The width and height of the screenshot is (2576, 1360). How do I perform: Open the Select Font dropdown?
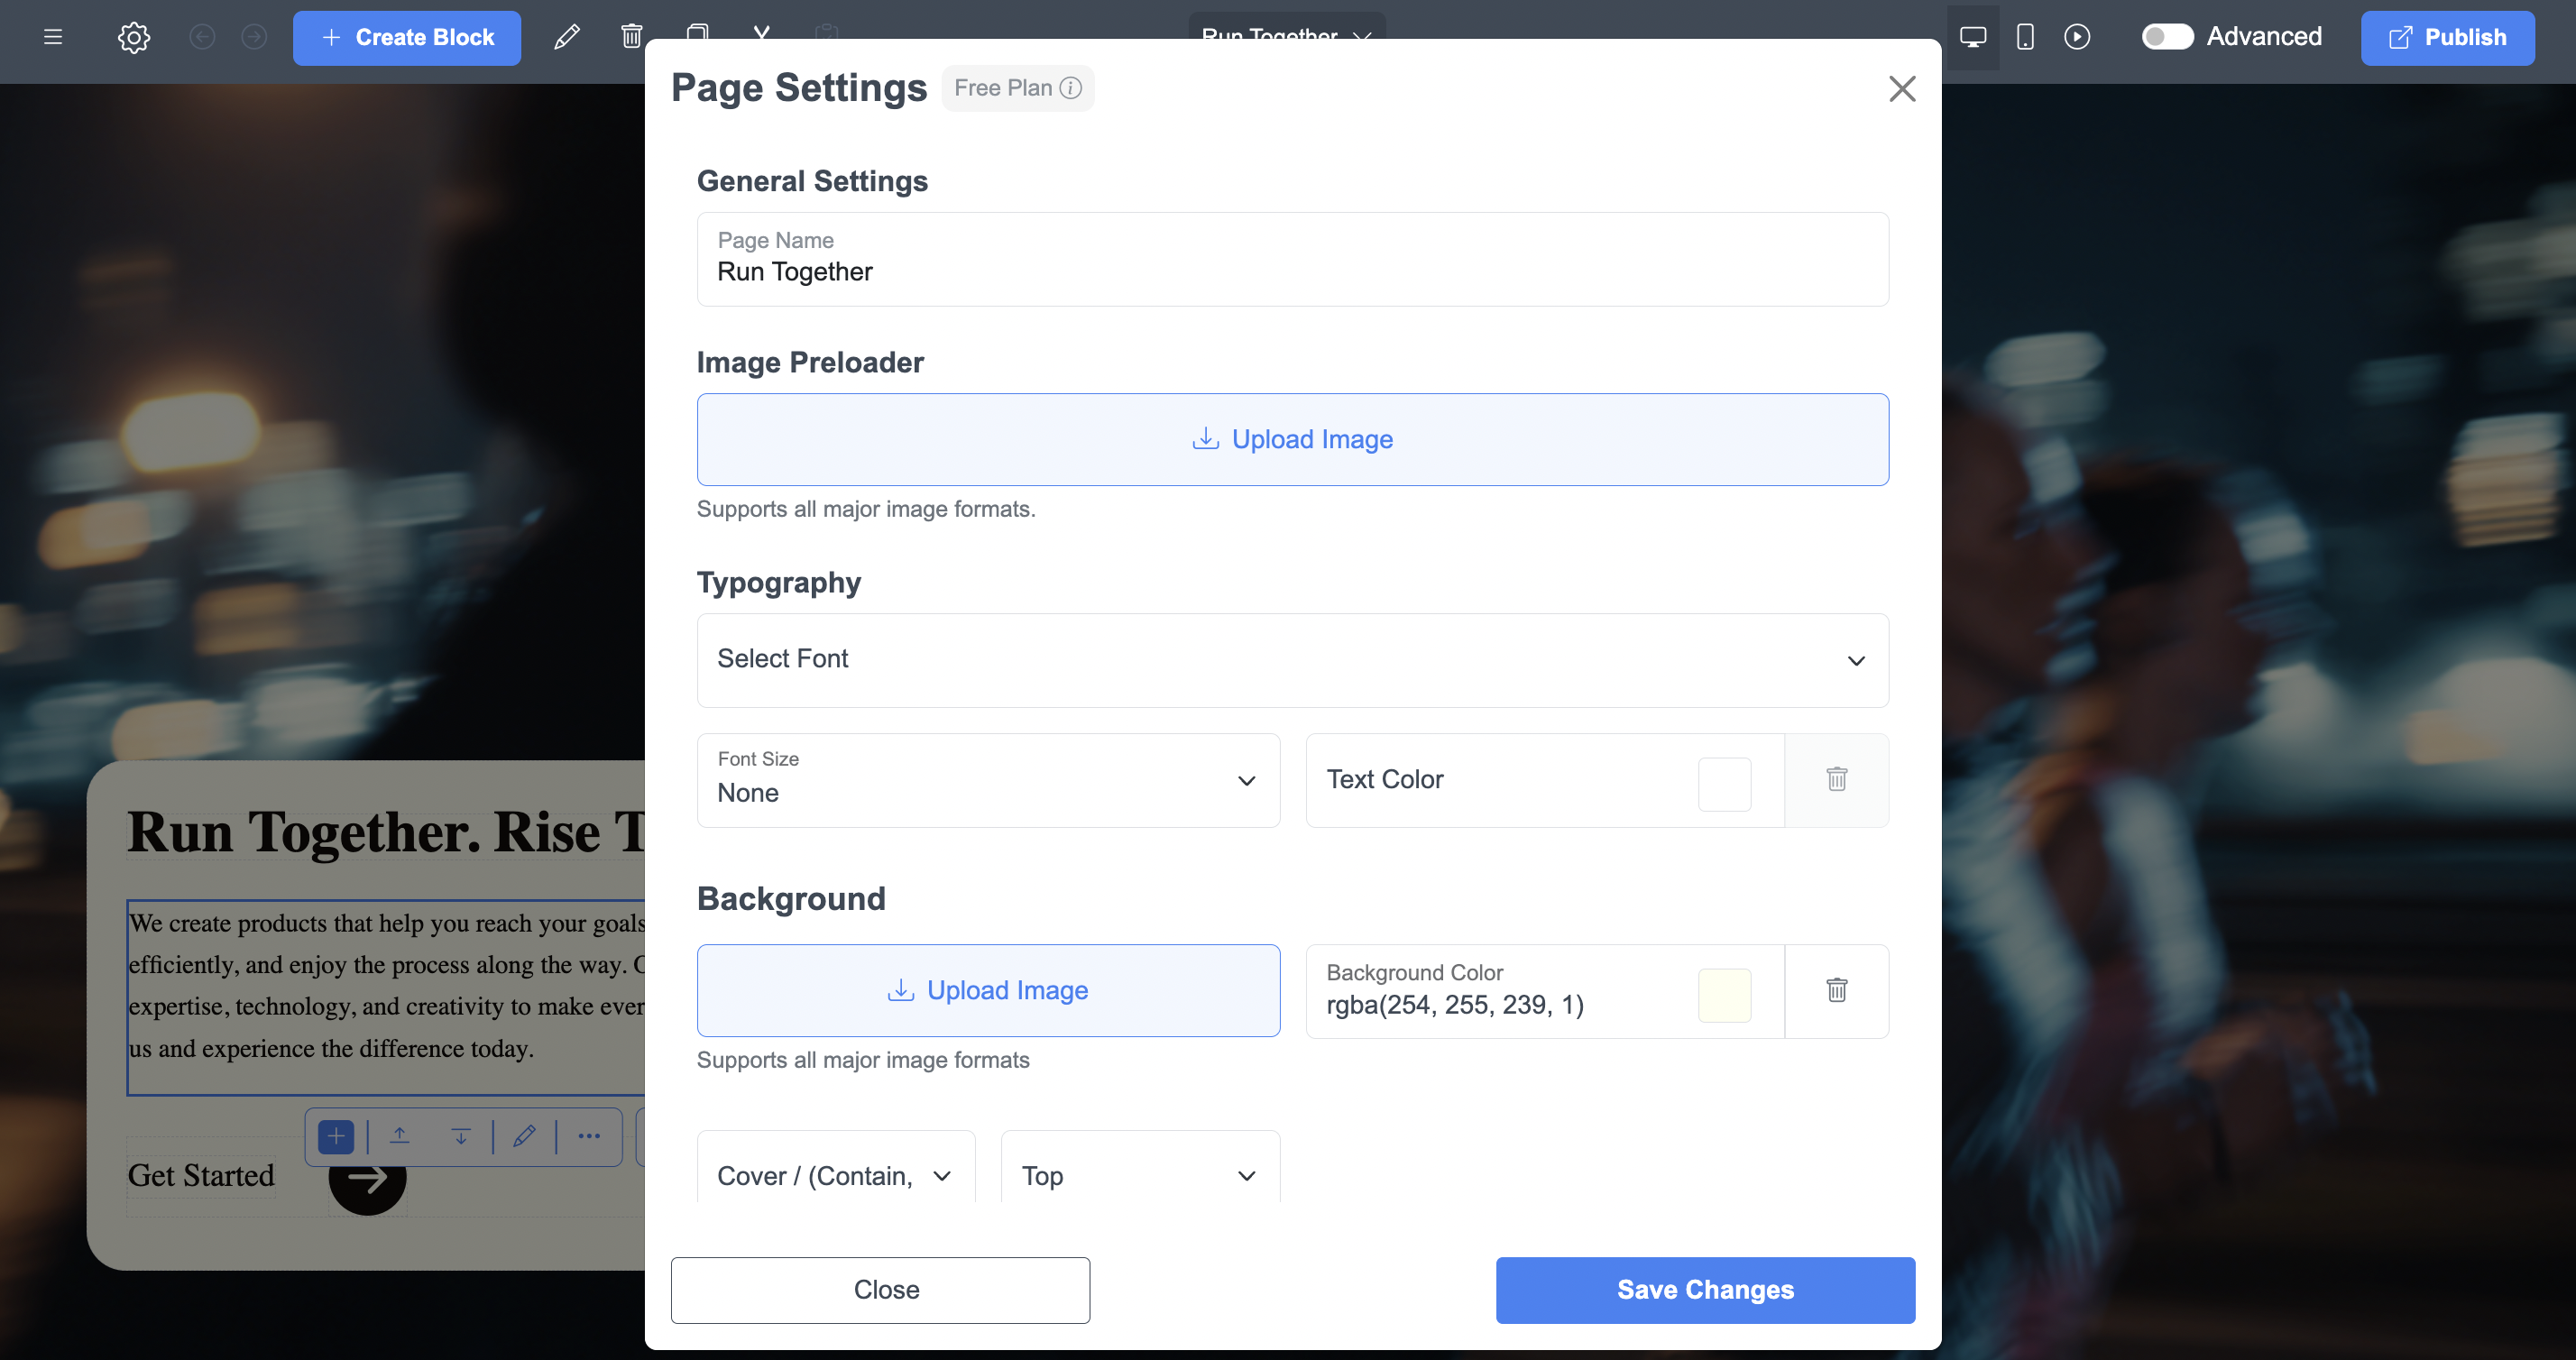[x=1292, y=660]
